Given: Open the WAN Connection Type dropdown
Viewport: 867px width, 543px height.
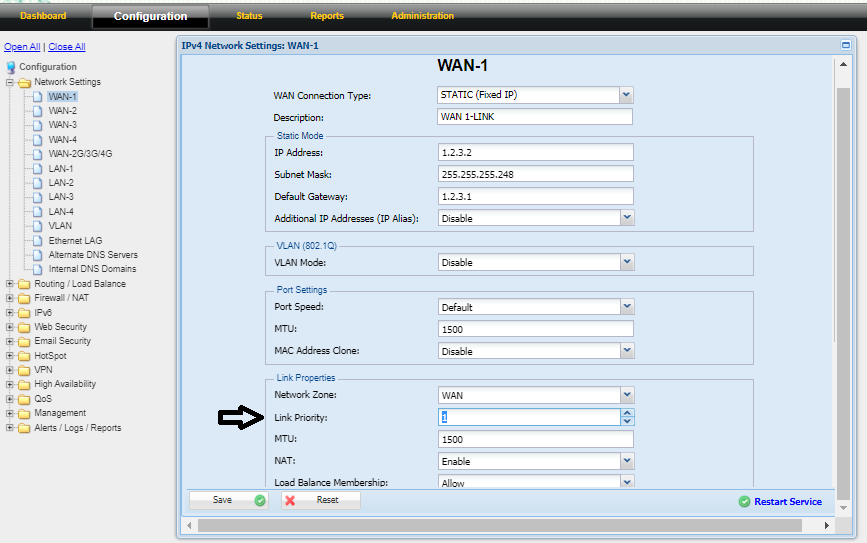Looking at the screenshot, I should [626, 95].
